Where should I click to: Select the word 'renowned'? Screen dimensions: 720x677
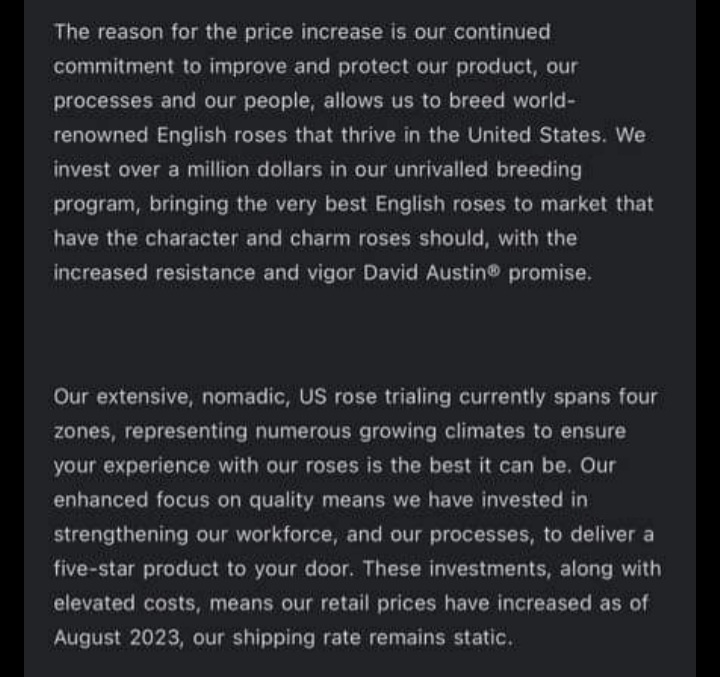tap(101, 135)
